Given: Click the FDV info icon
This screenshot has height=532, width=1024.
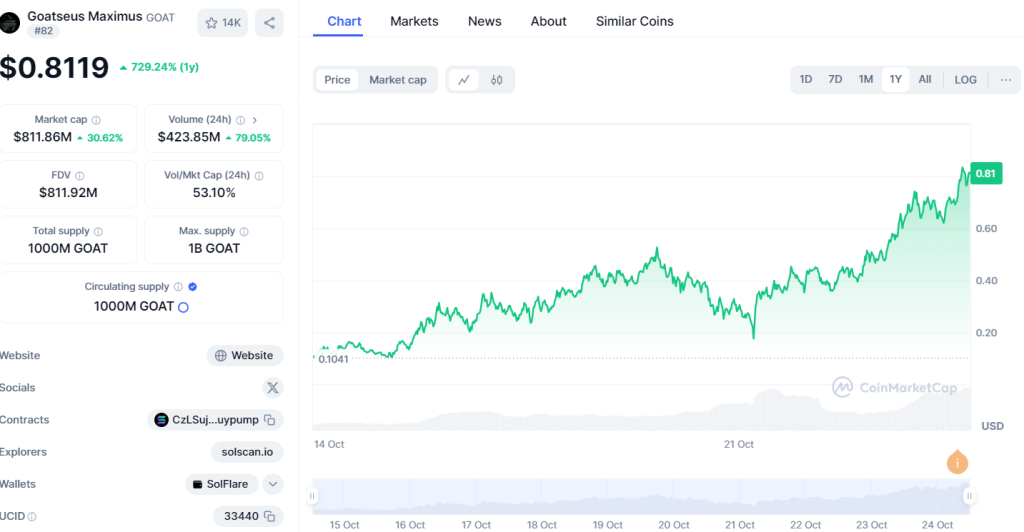Looking at the screenshot, I should pyautogui.click(x=80, y=176).
